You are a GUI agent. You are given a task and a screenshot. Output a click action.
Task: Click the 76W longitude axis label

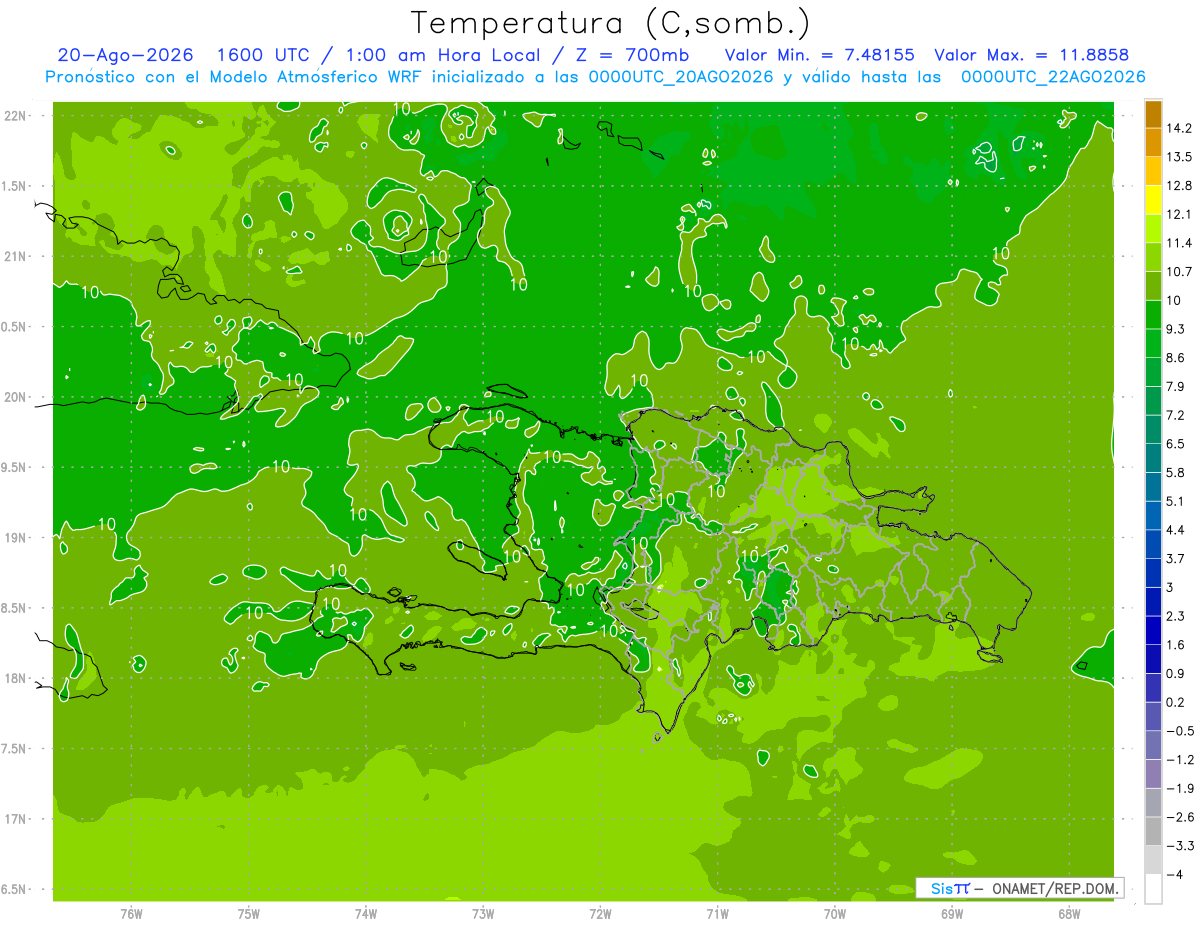coord(131,913)
